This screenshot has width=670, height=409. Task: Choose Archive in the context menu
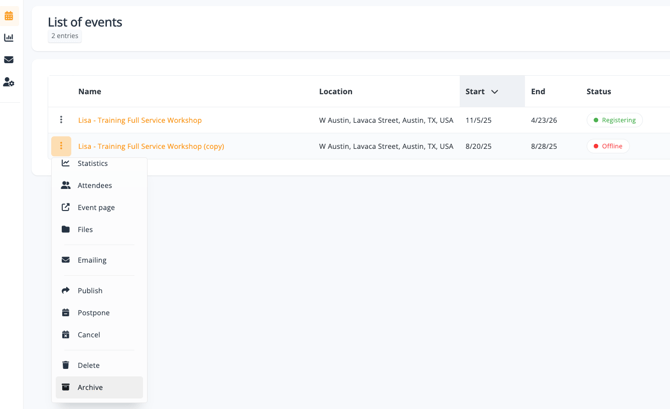click(x=90, y=387)
